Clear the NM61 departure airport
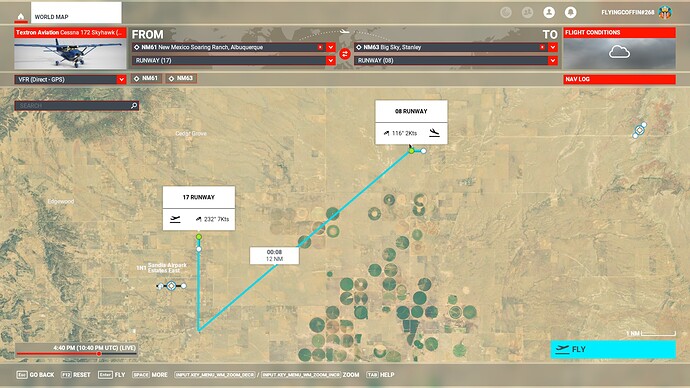690x388 pixels. pos(320,47)
